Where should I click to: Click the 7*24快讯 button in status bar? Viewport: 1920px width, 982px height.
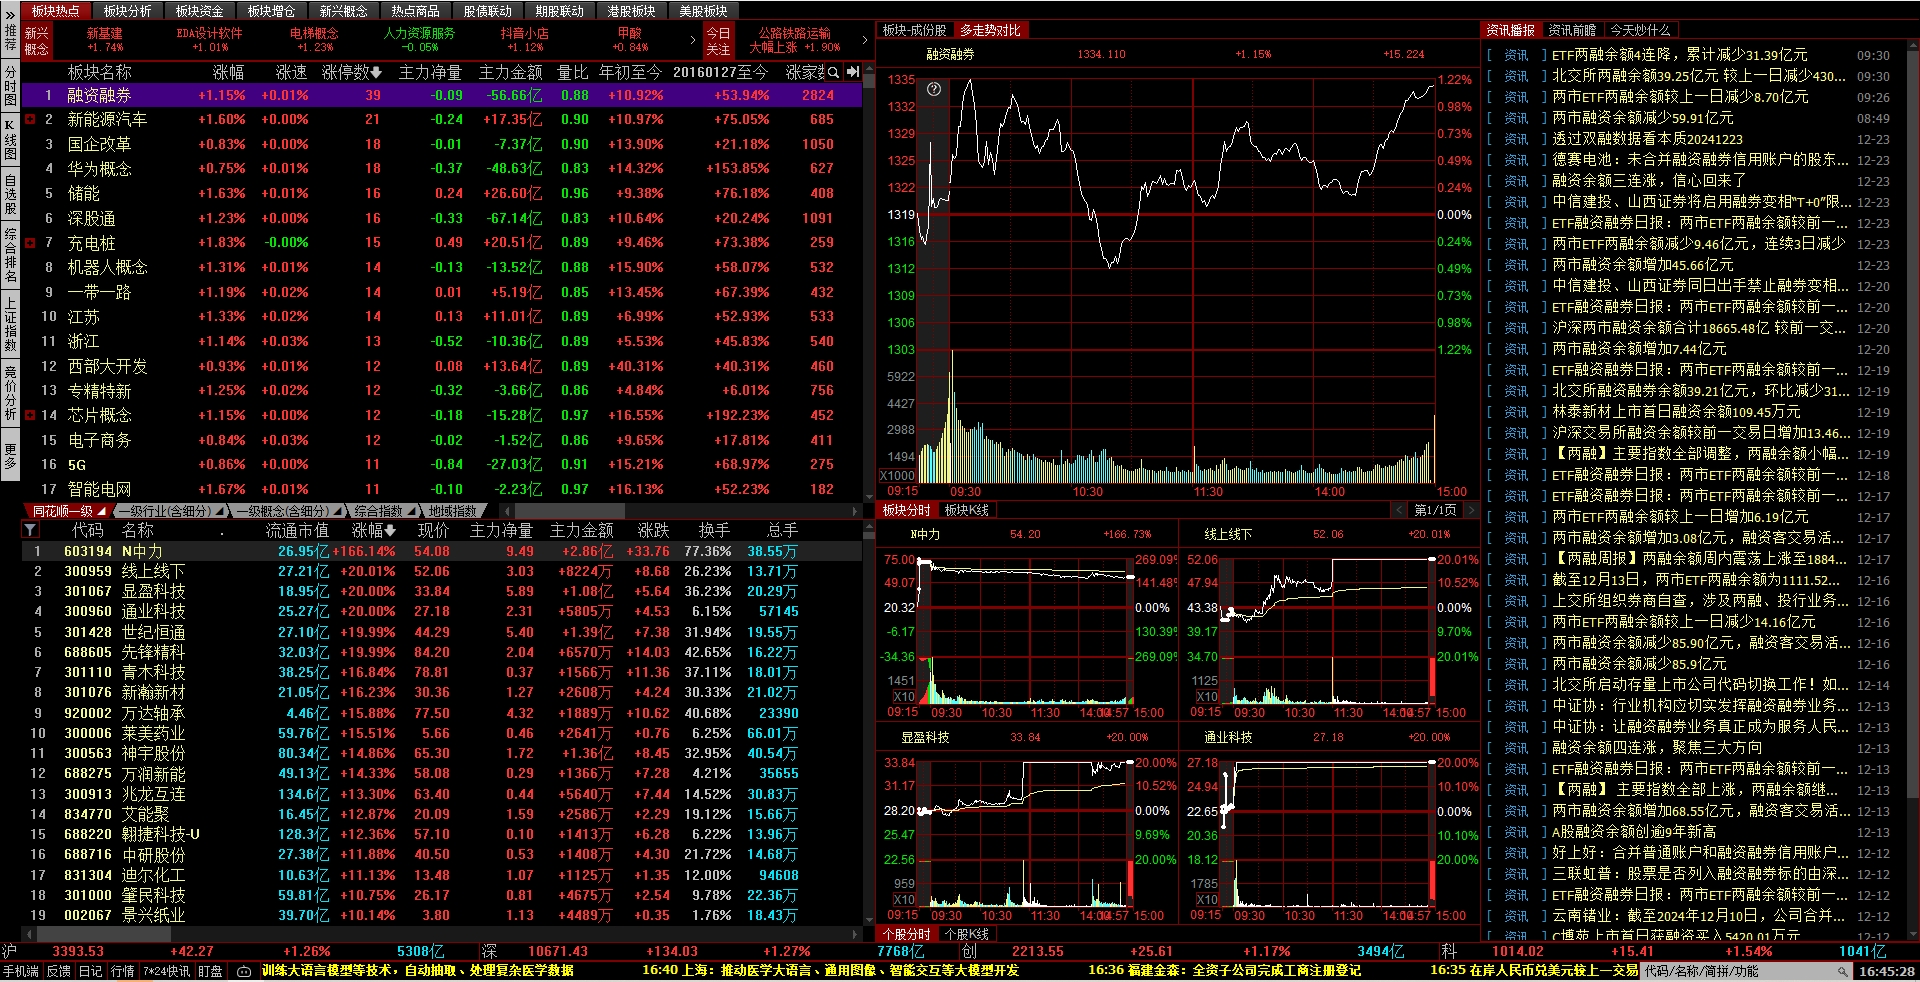[166, 971]
